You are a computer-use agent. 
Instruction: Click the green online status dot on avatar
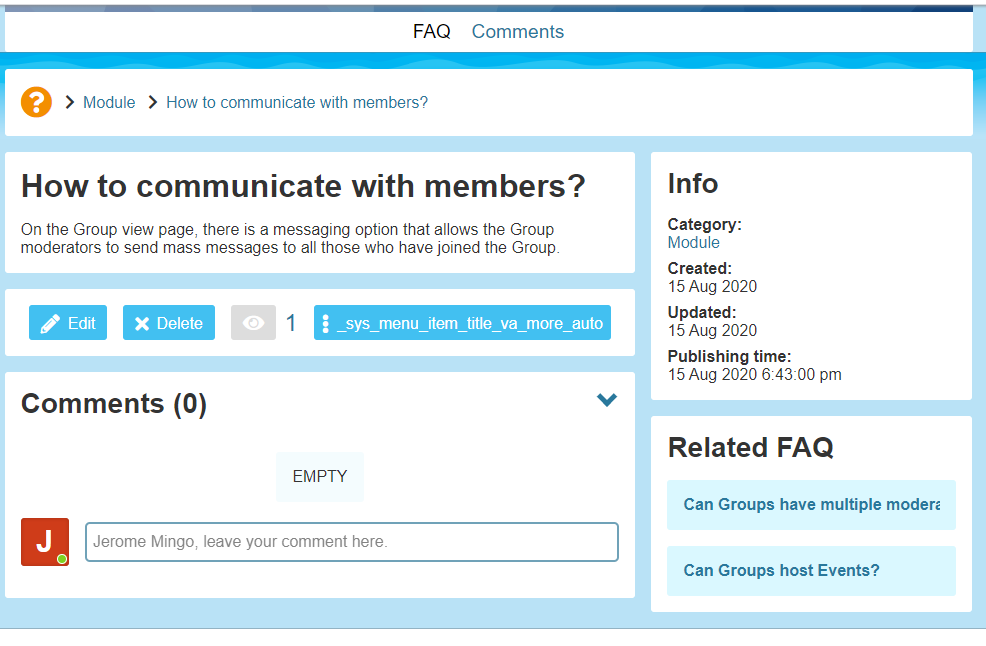62,559
